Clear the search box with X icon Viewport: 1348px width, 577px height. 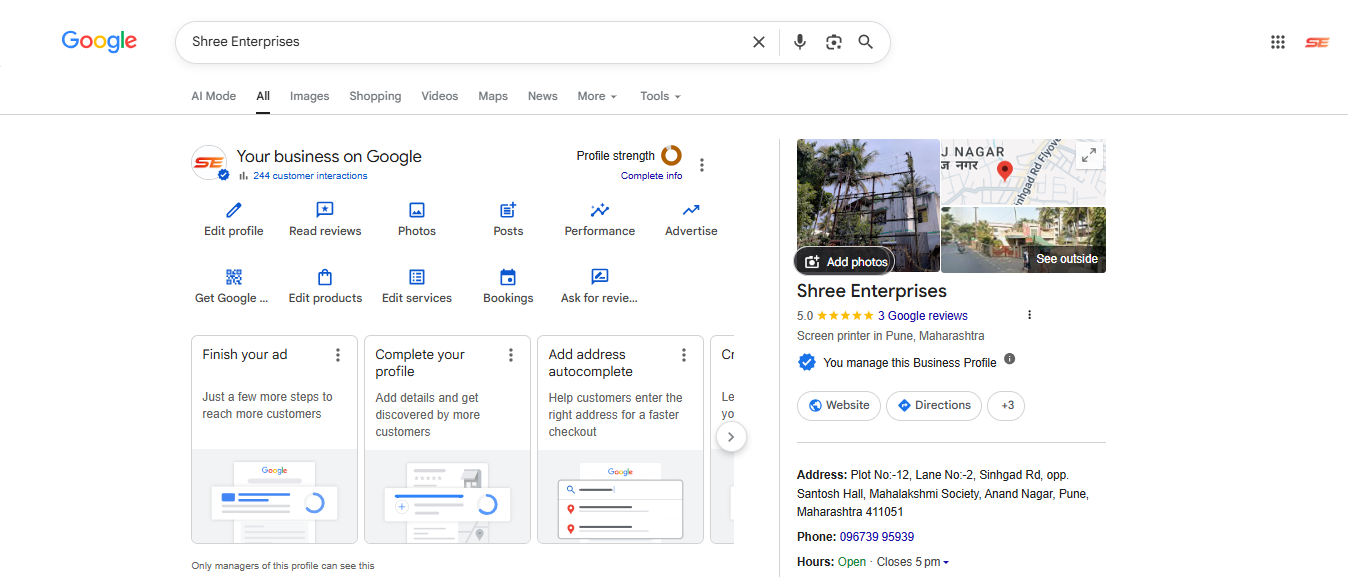[759, 42]
